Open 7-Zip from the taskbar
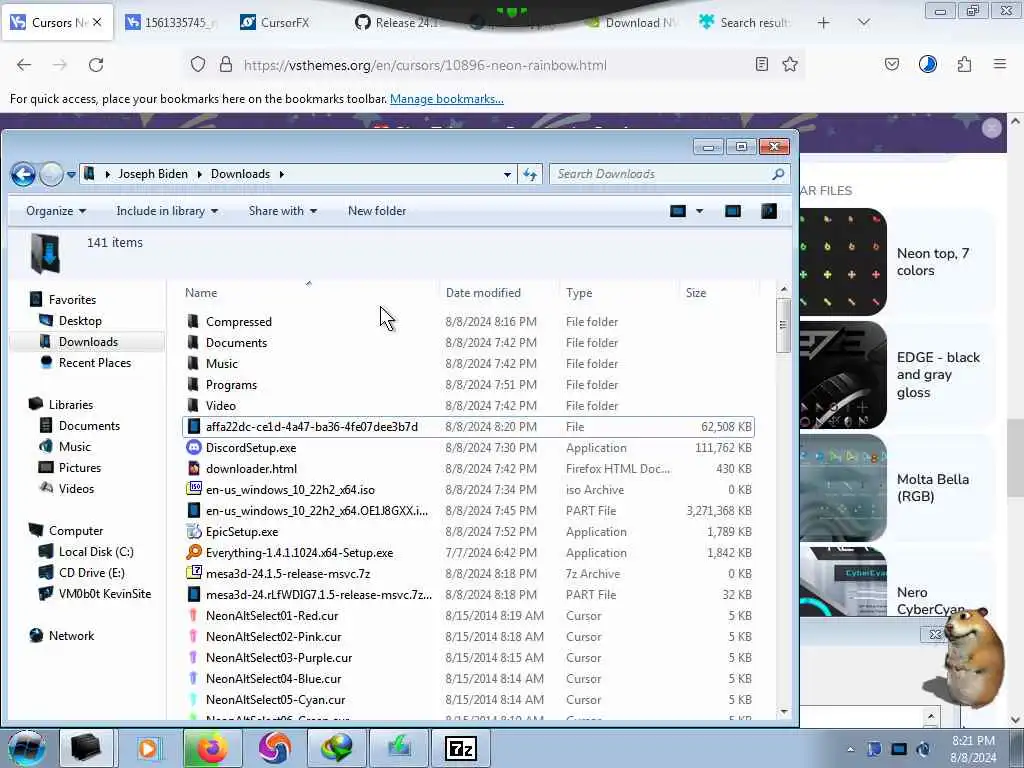 (461, 748)
